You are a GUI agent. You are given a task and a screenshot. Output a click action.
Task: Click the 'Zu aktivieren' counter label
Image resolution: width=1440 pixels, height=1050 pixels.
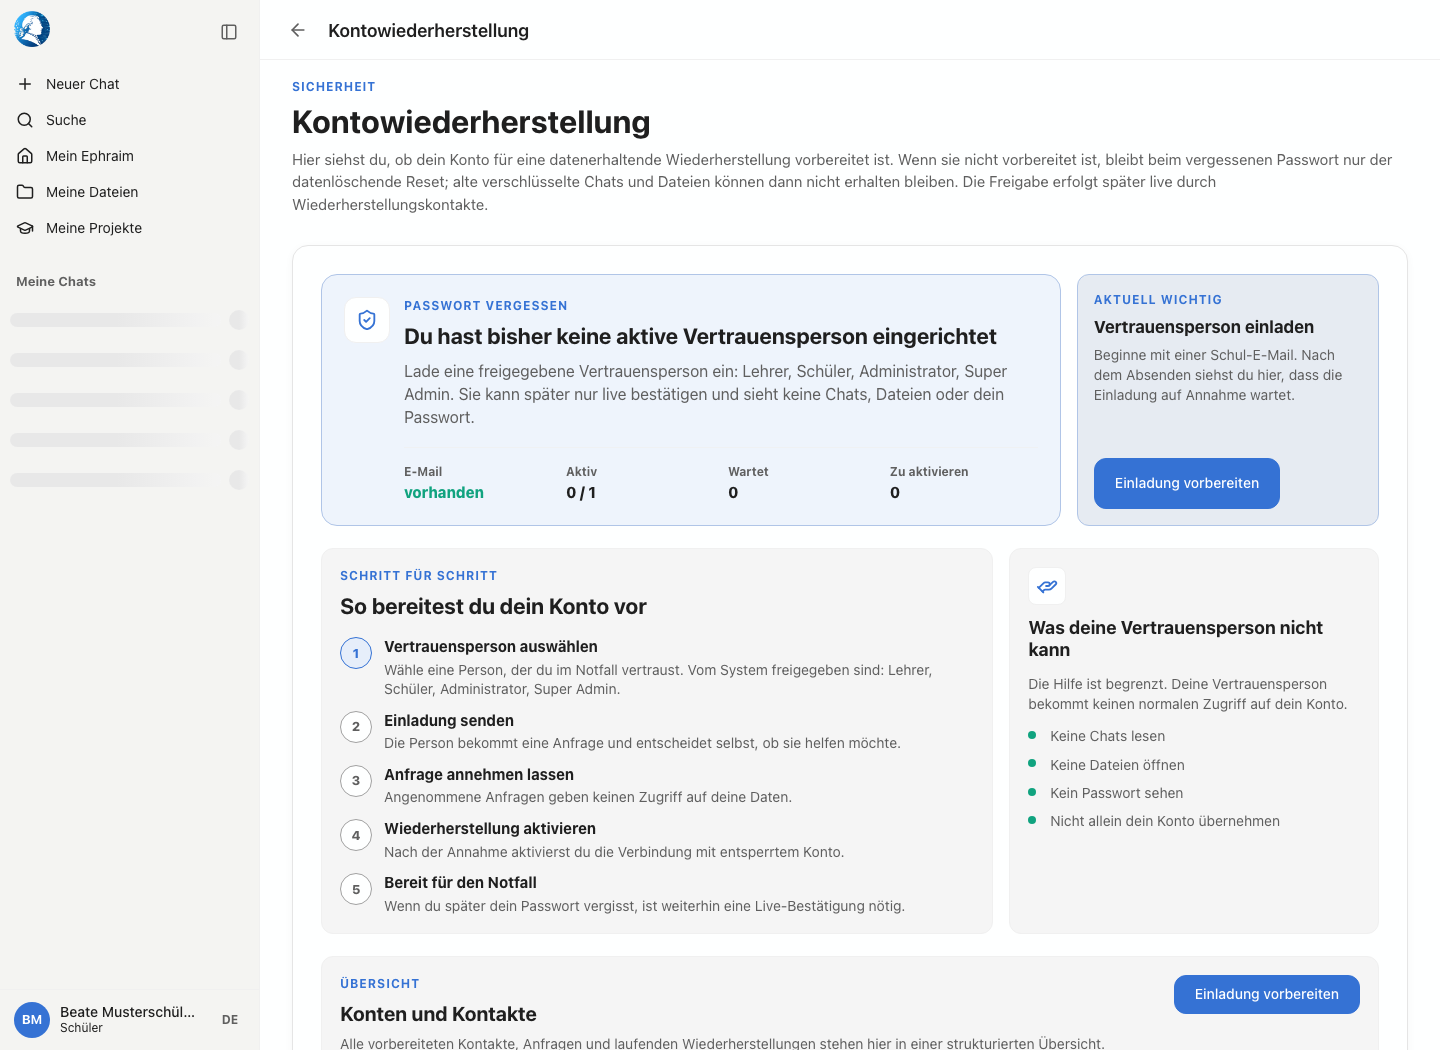pos(929,472)
